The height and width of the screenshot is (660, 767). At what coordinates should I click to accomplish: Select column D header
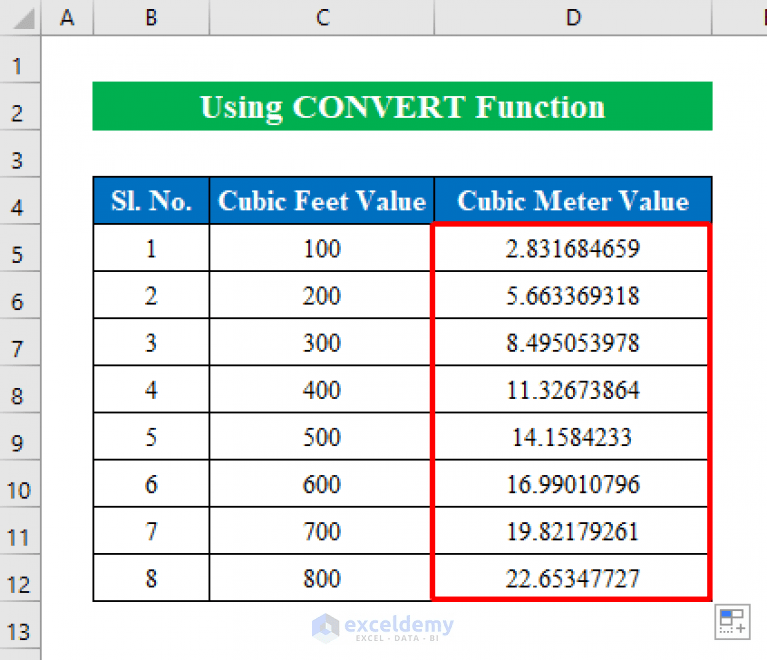click(573, 18)
